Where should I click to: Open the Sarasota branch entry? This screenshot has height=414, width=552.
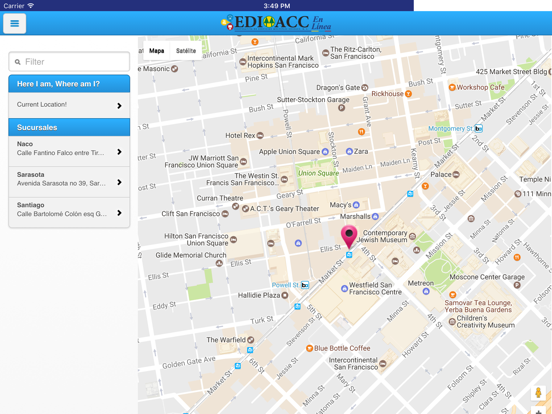click(69, 182)
